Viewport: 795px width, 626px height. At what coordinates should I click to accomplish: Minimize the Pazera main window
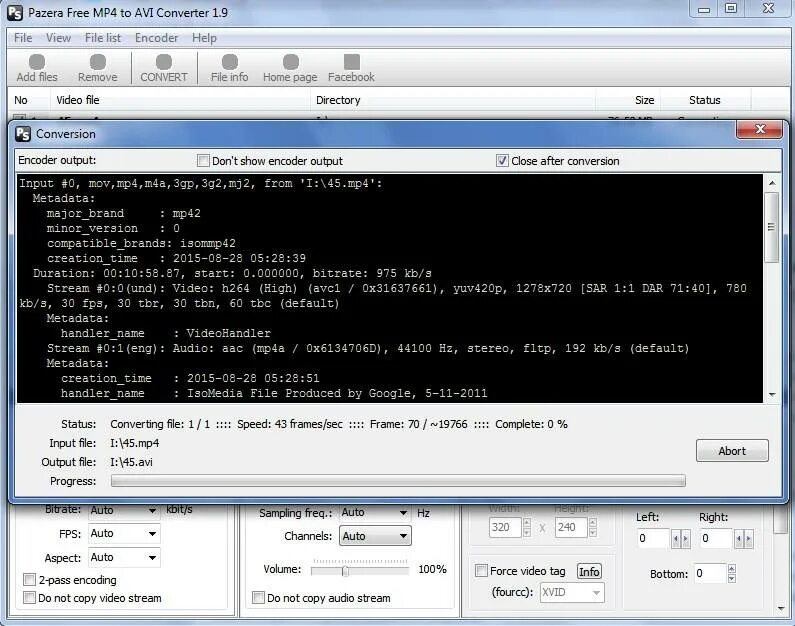pos(704,9)
